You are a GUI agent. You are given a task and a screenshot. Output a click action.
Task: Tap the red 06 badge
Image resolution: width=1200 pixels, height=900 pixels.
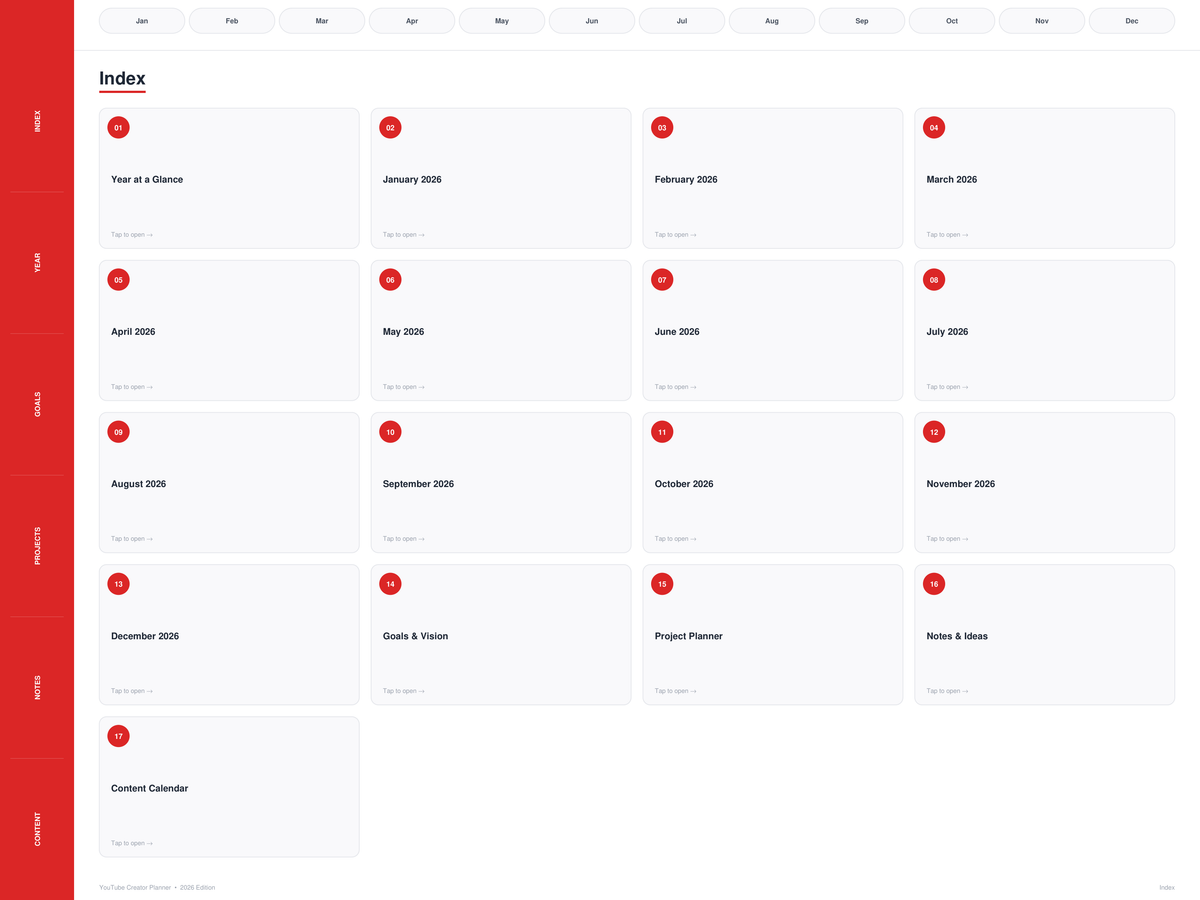pyautogui.click(x=390, y=280)
